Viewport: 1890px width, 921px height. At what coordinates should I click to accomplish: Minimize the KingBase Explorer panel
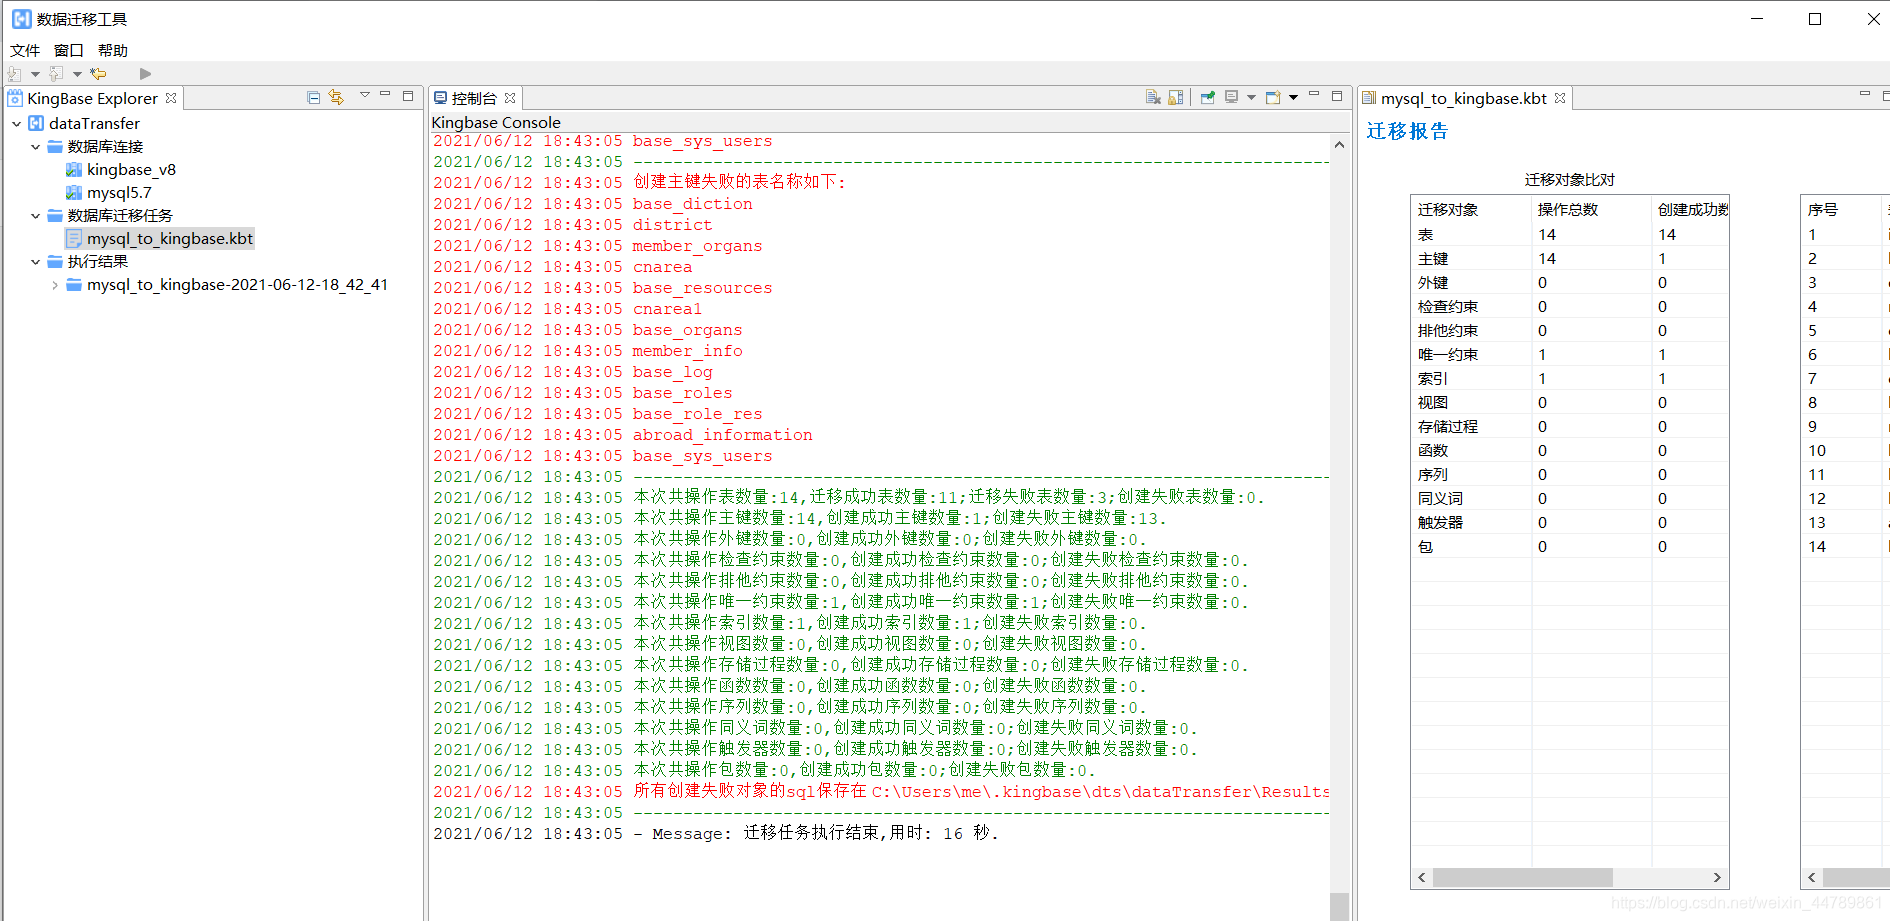pyautogui.click(x=385, y=95)
